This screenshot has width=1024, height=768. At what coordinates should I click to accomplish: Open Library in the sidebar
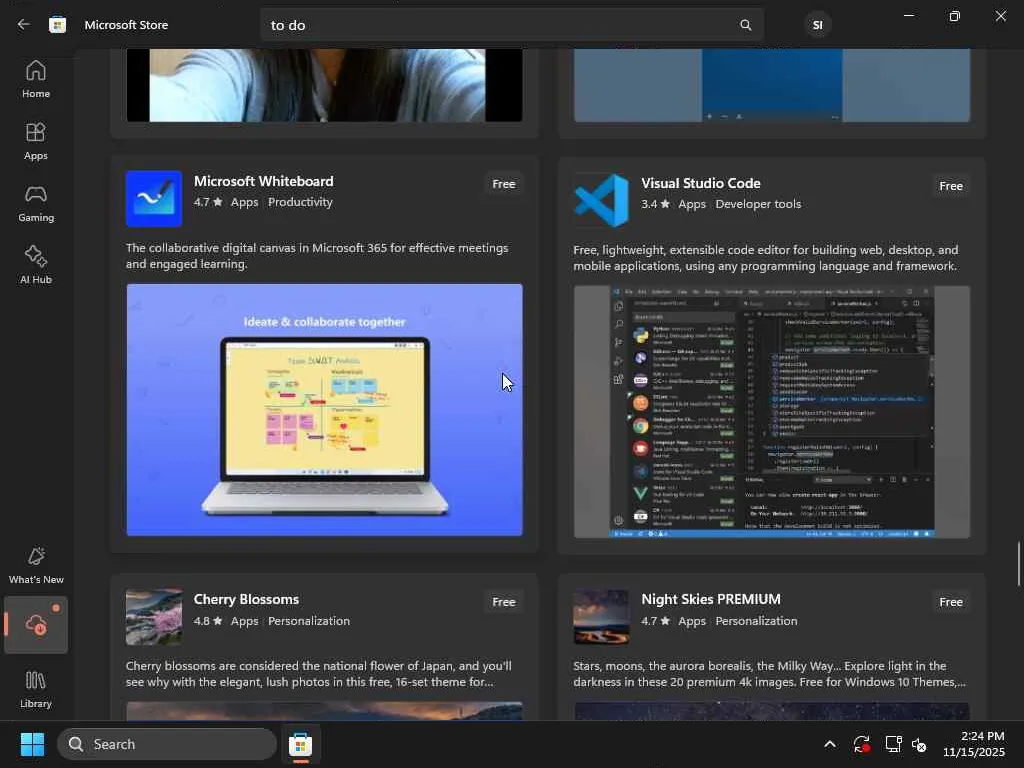(x=36, y=689)
